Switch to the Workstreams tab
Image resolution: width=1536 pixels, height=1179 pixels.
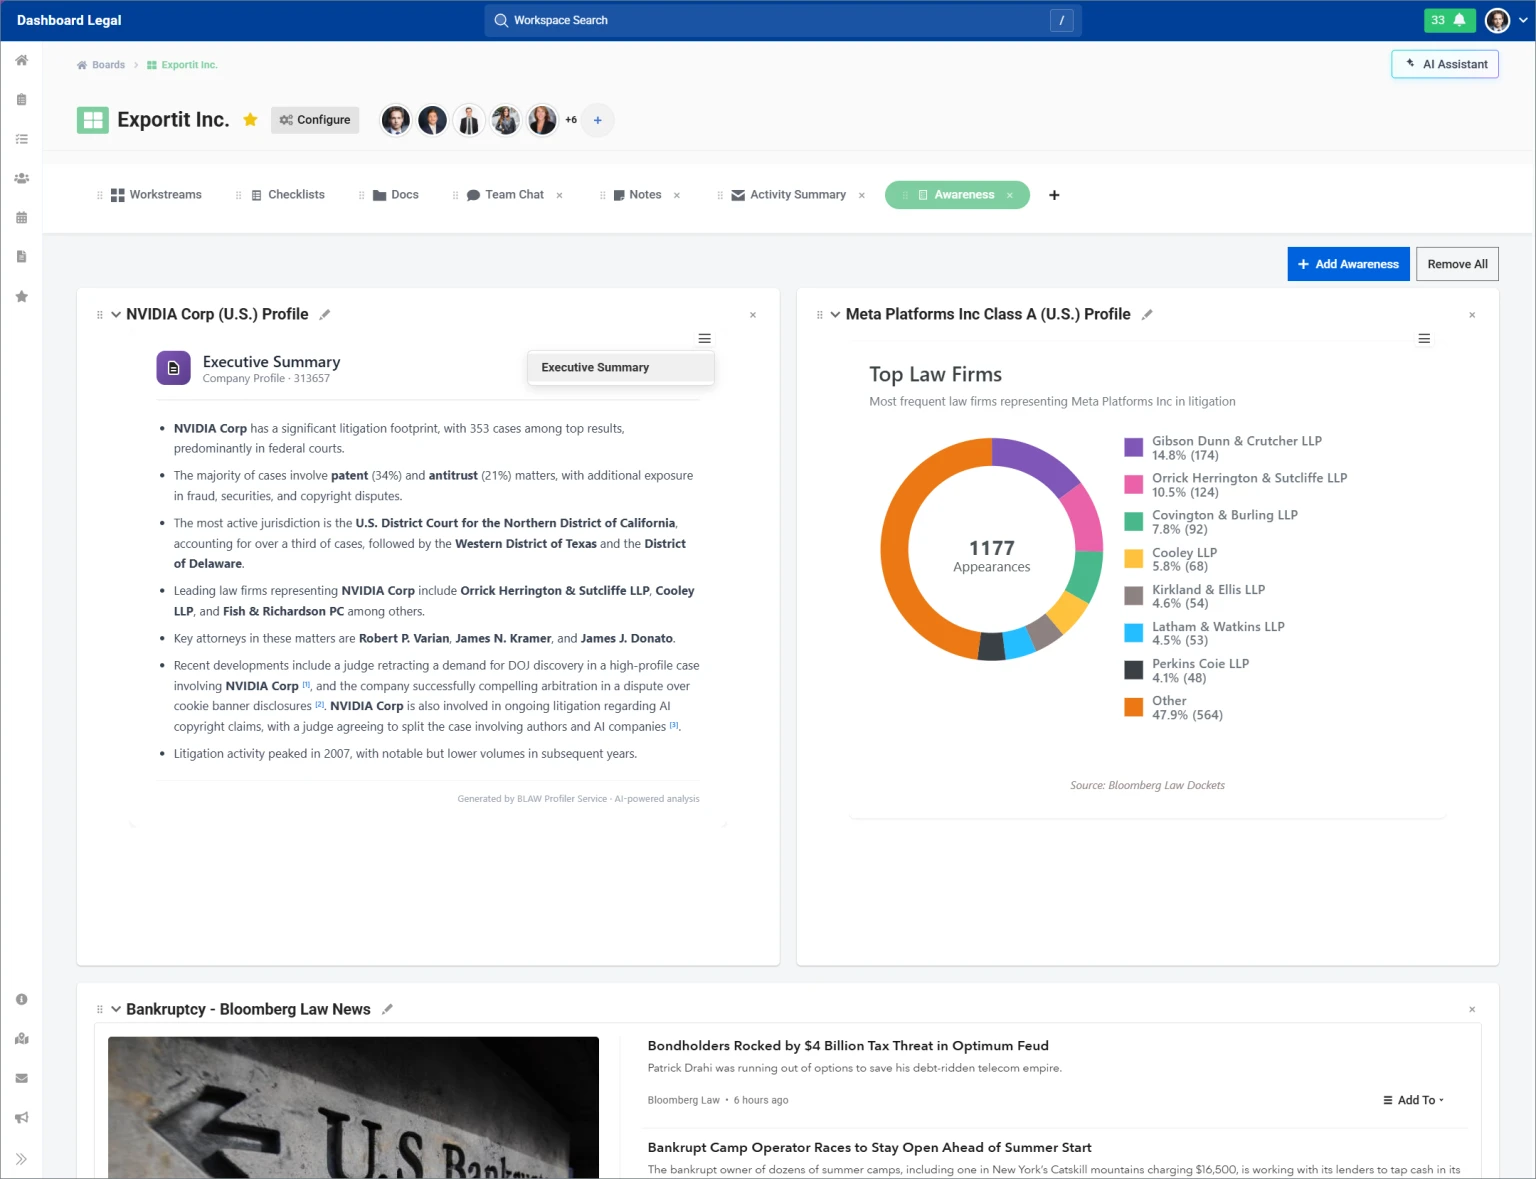pos(156,195)
